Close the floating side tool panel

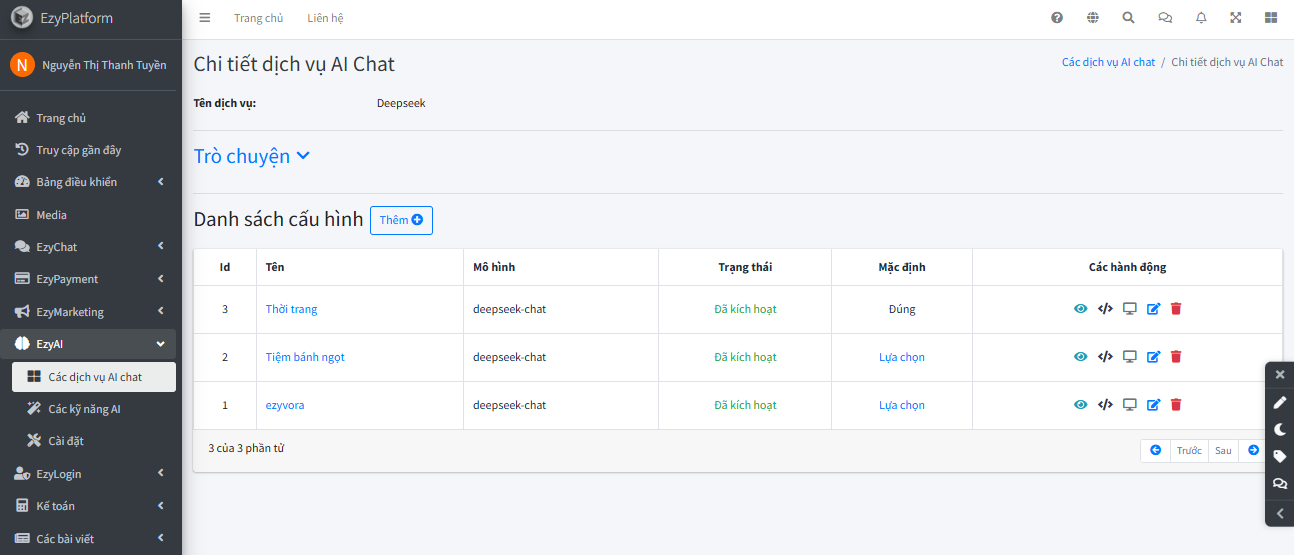tap(1280, 375)
